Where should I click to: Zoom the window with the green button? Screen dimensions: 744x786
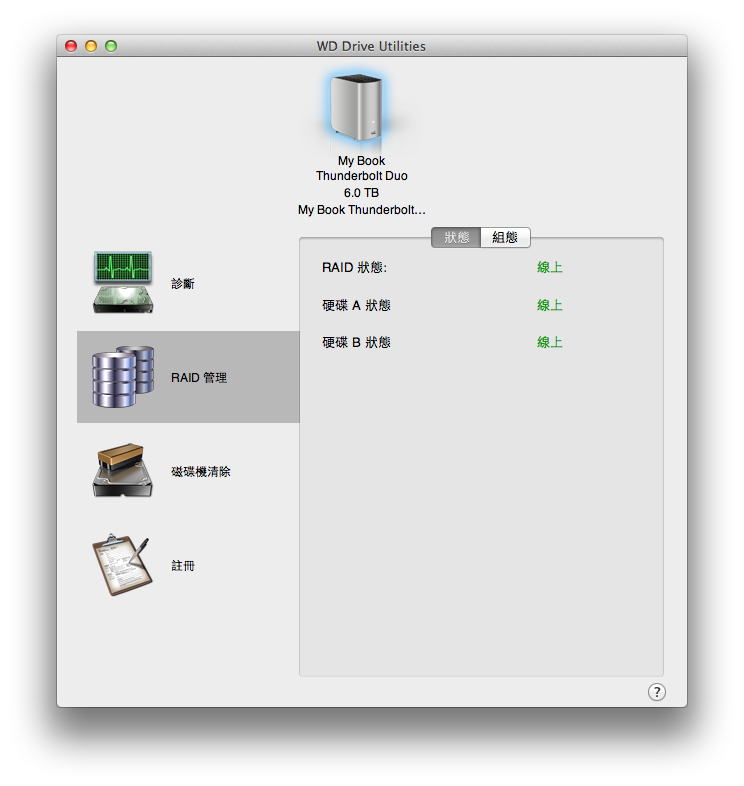click(111, 46)
